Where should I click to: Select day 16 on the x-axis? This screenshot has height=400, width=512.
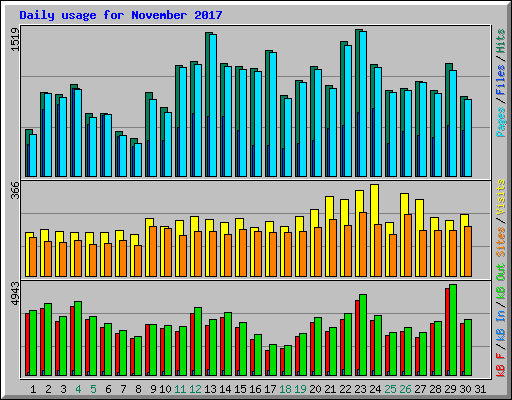point(255,389)
